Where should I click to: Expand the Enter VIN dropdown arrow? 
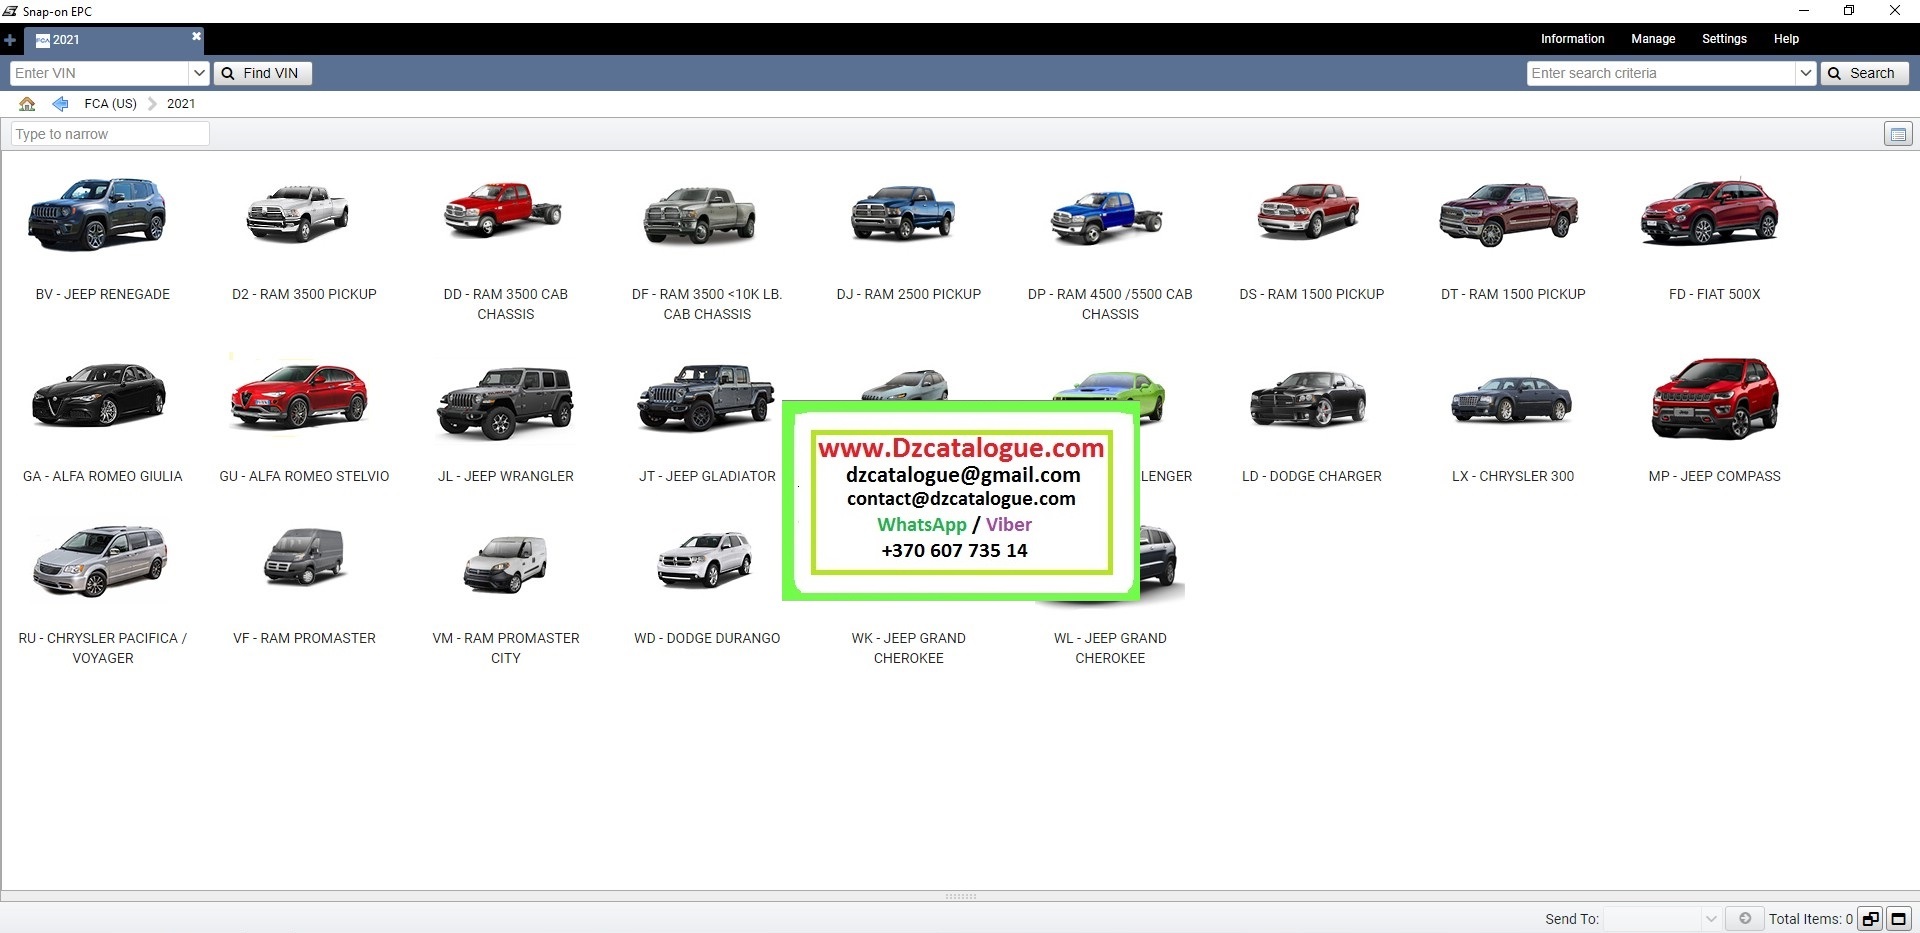pos(199,73)
